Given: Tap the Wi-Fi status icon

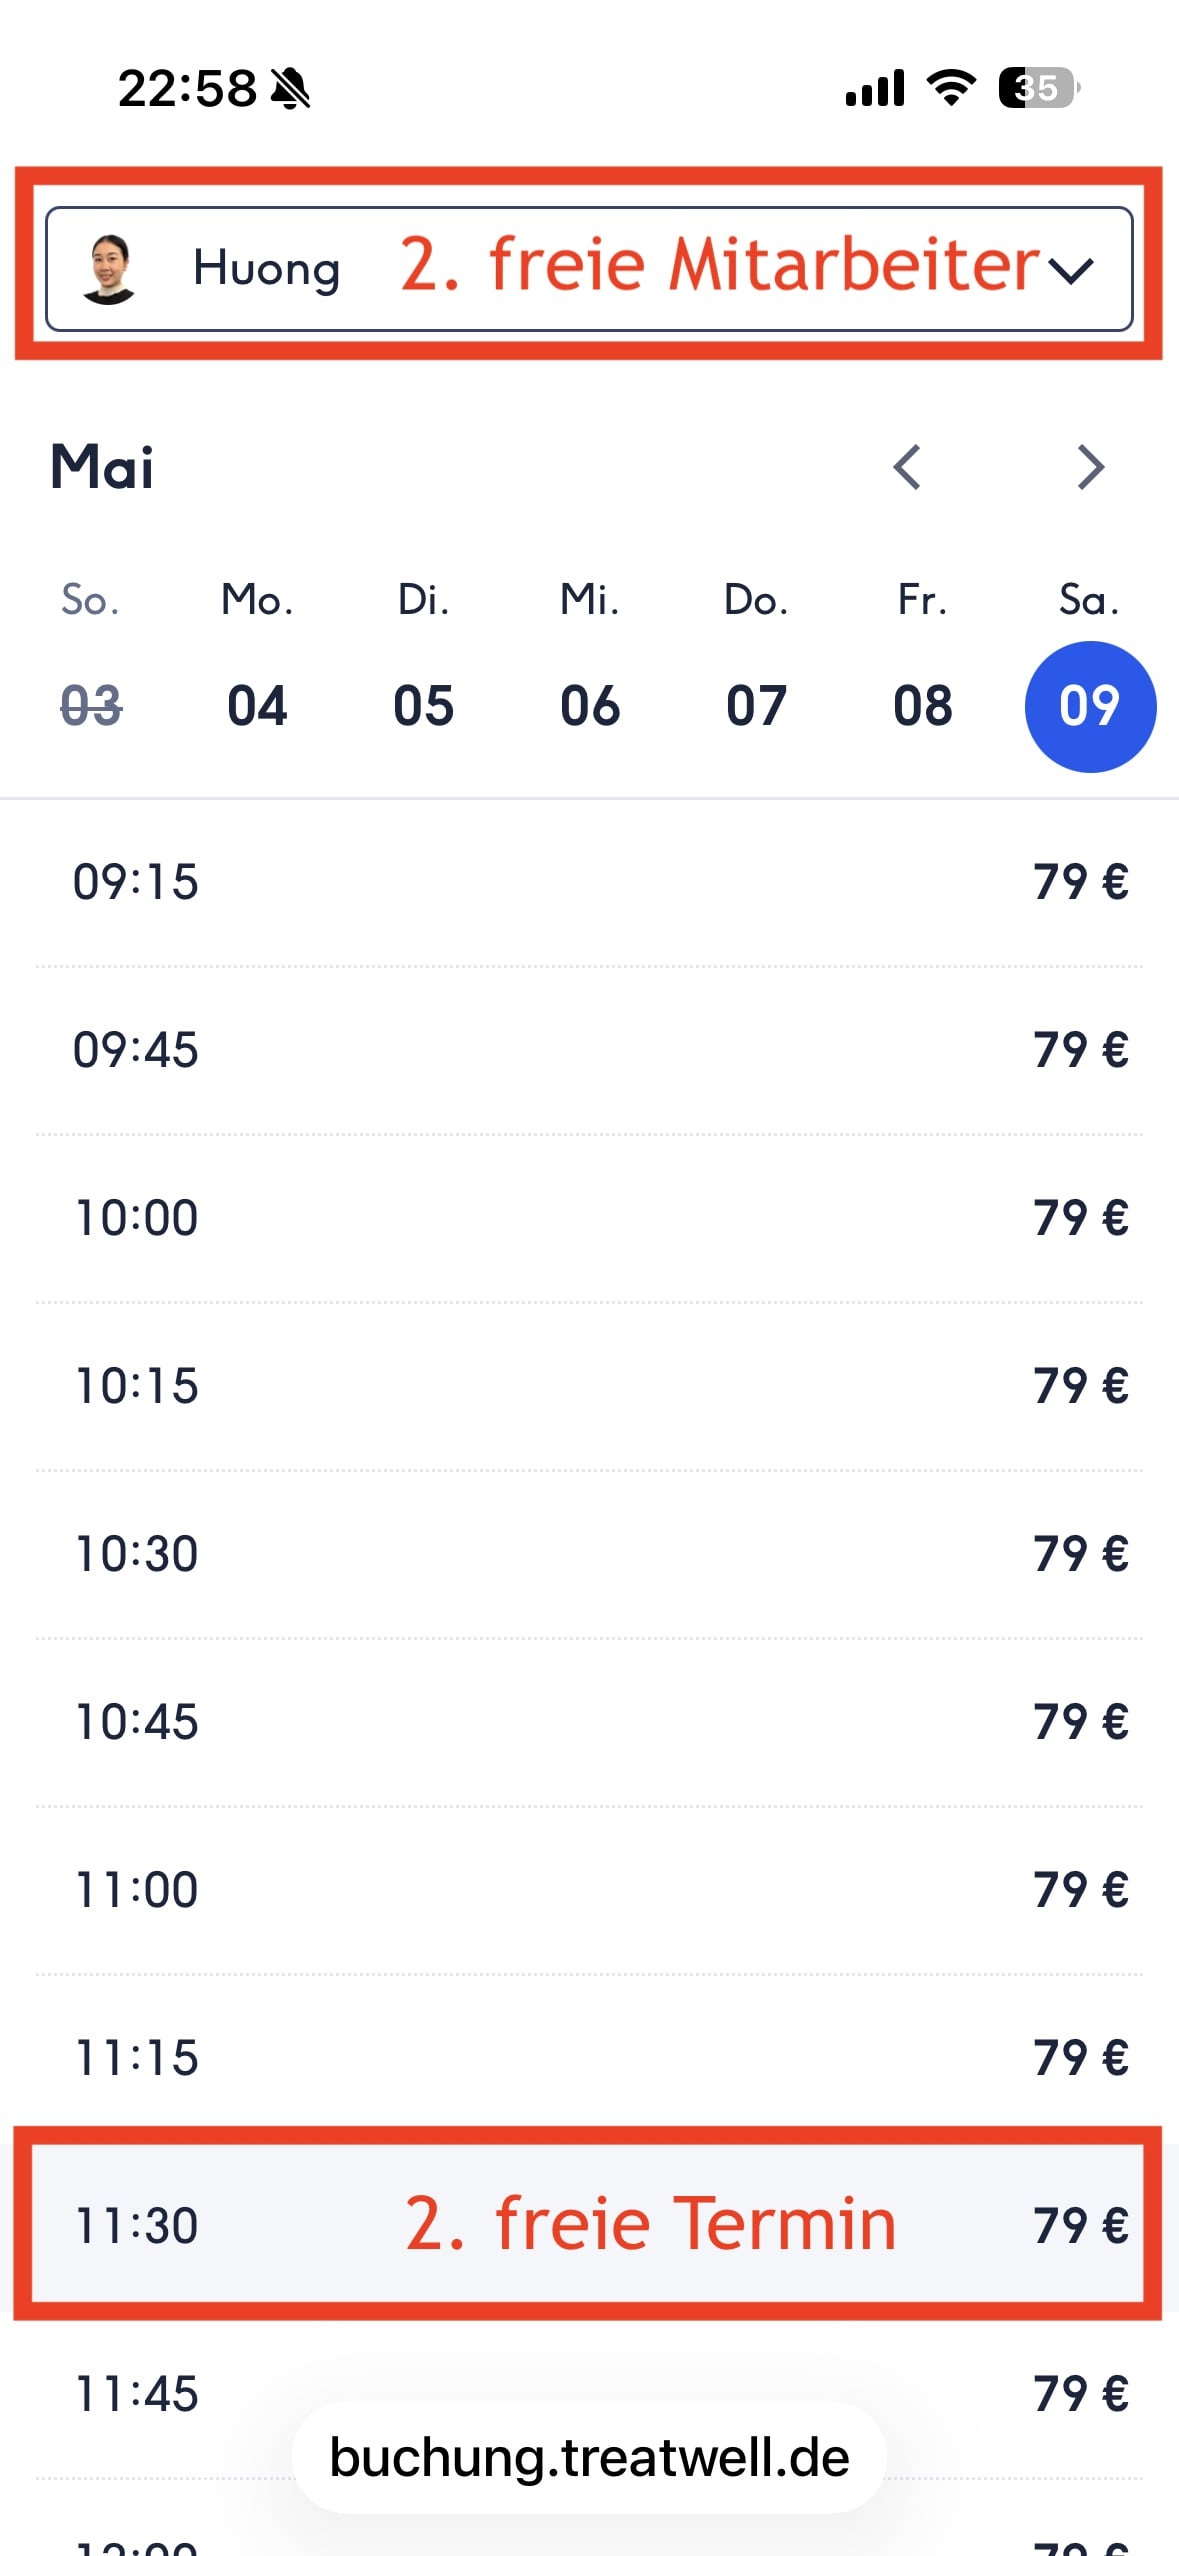Looking at the screenshot, I should 951,88.
